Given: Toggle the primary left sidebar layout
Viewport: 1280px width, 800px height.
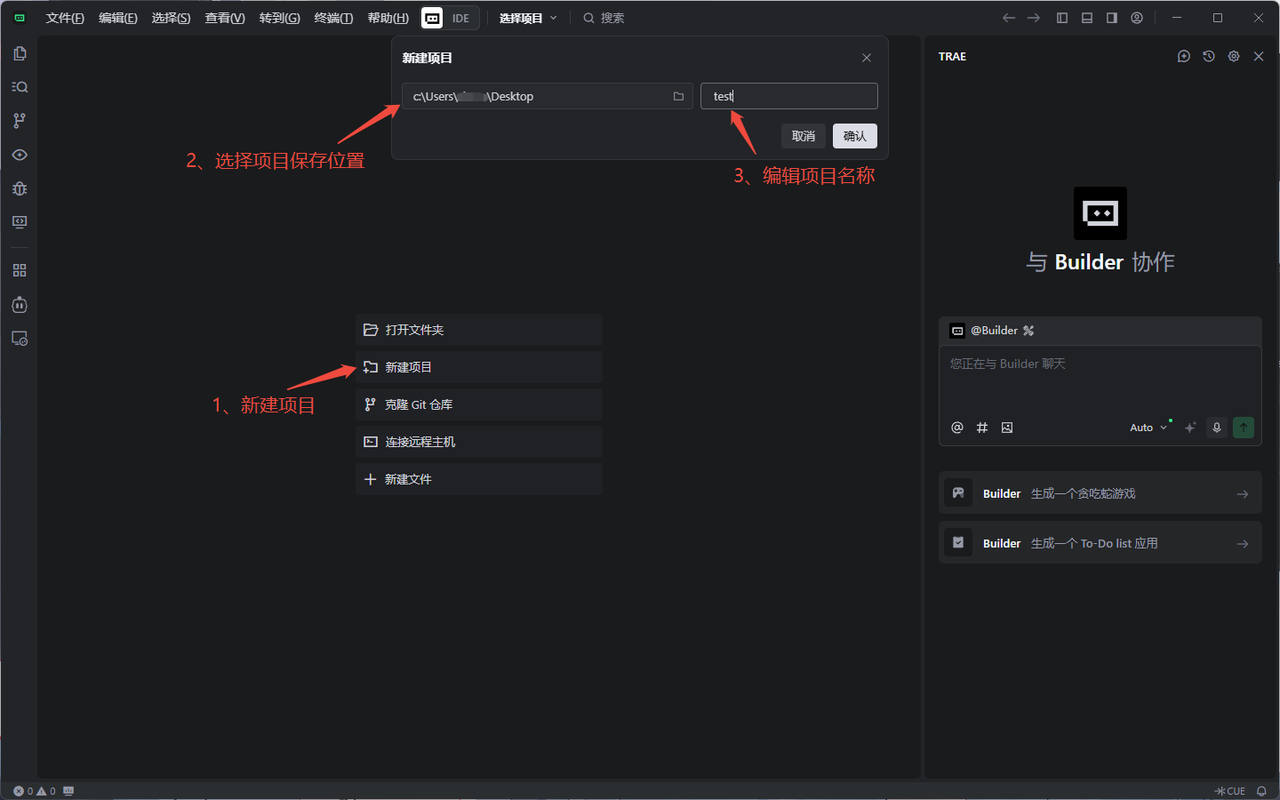Looking at the screenshot, I should [x=1062, y=18].
